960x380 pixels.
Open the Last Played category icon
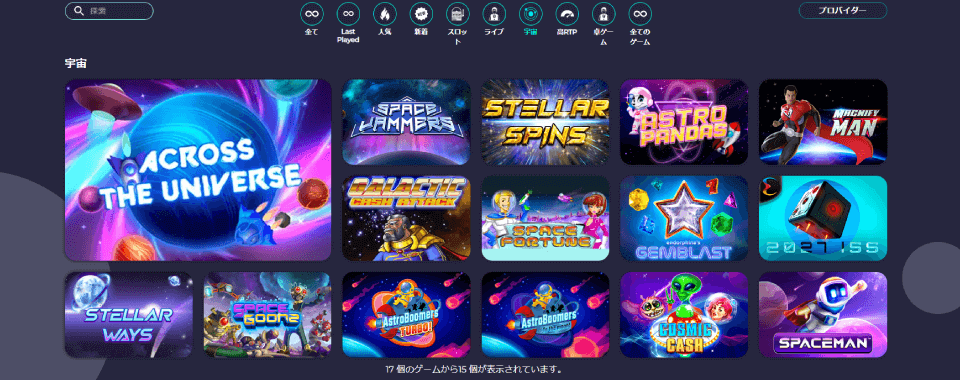348,13
